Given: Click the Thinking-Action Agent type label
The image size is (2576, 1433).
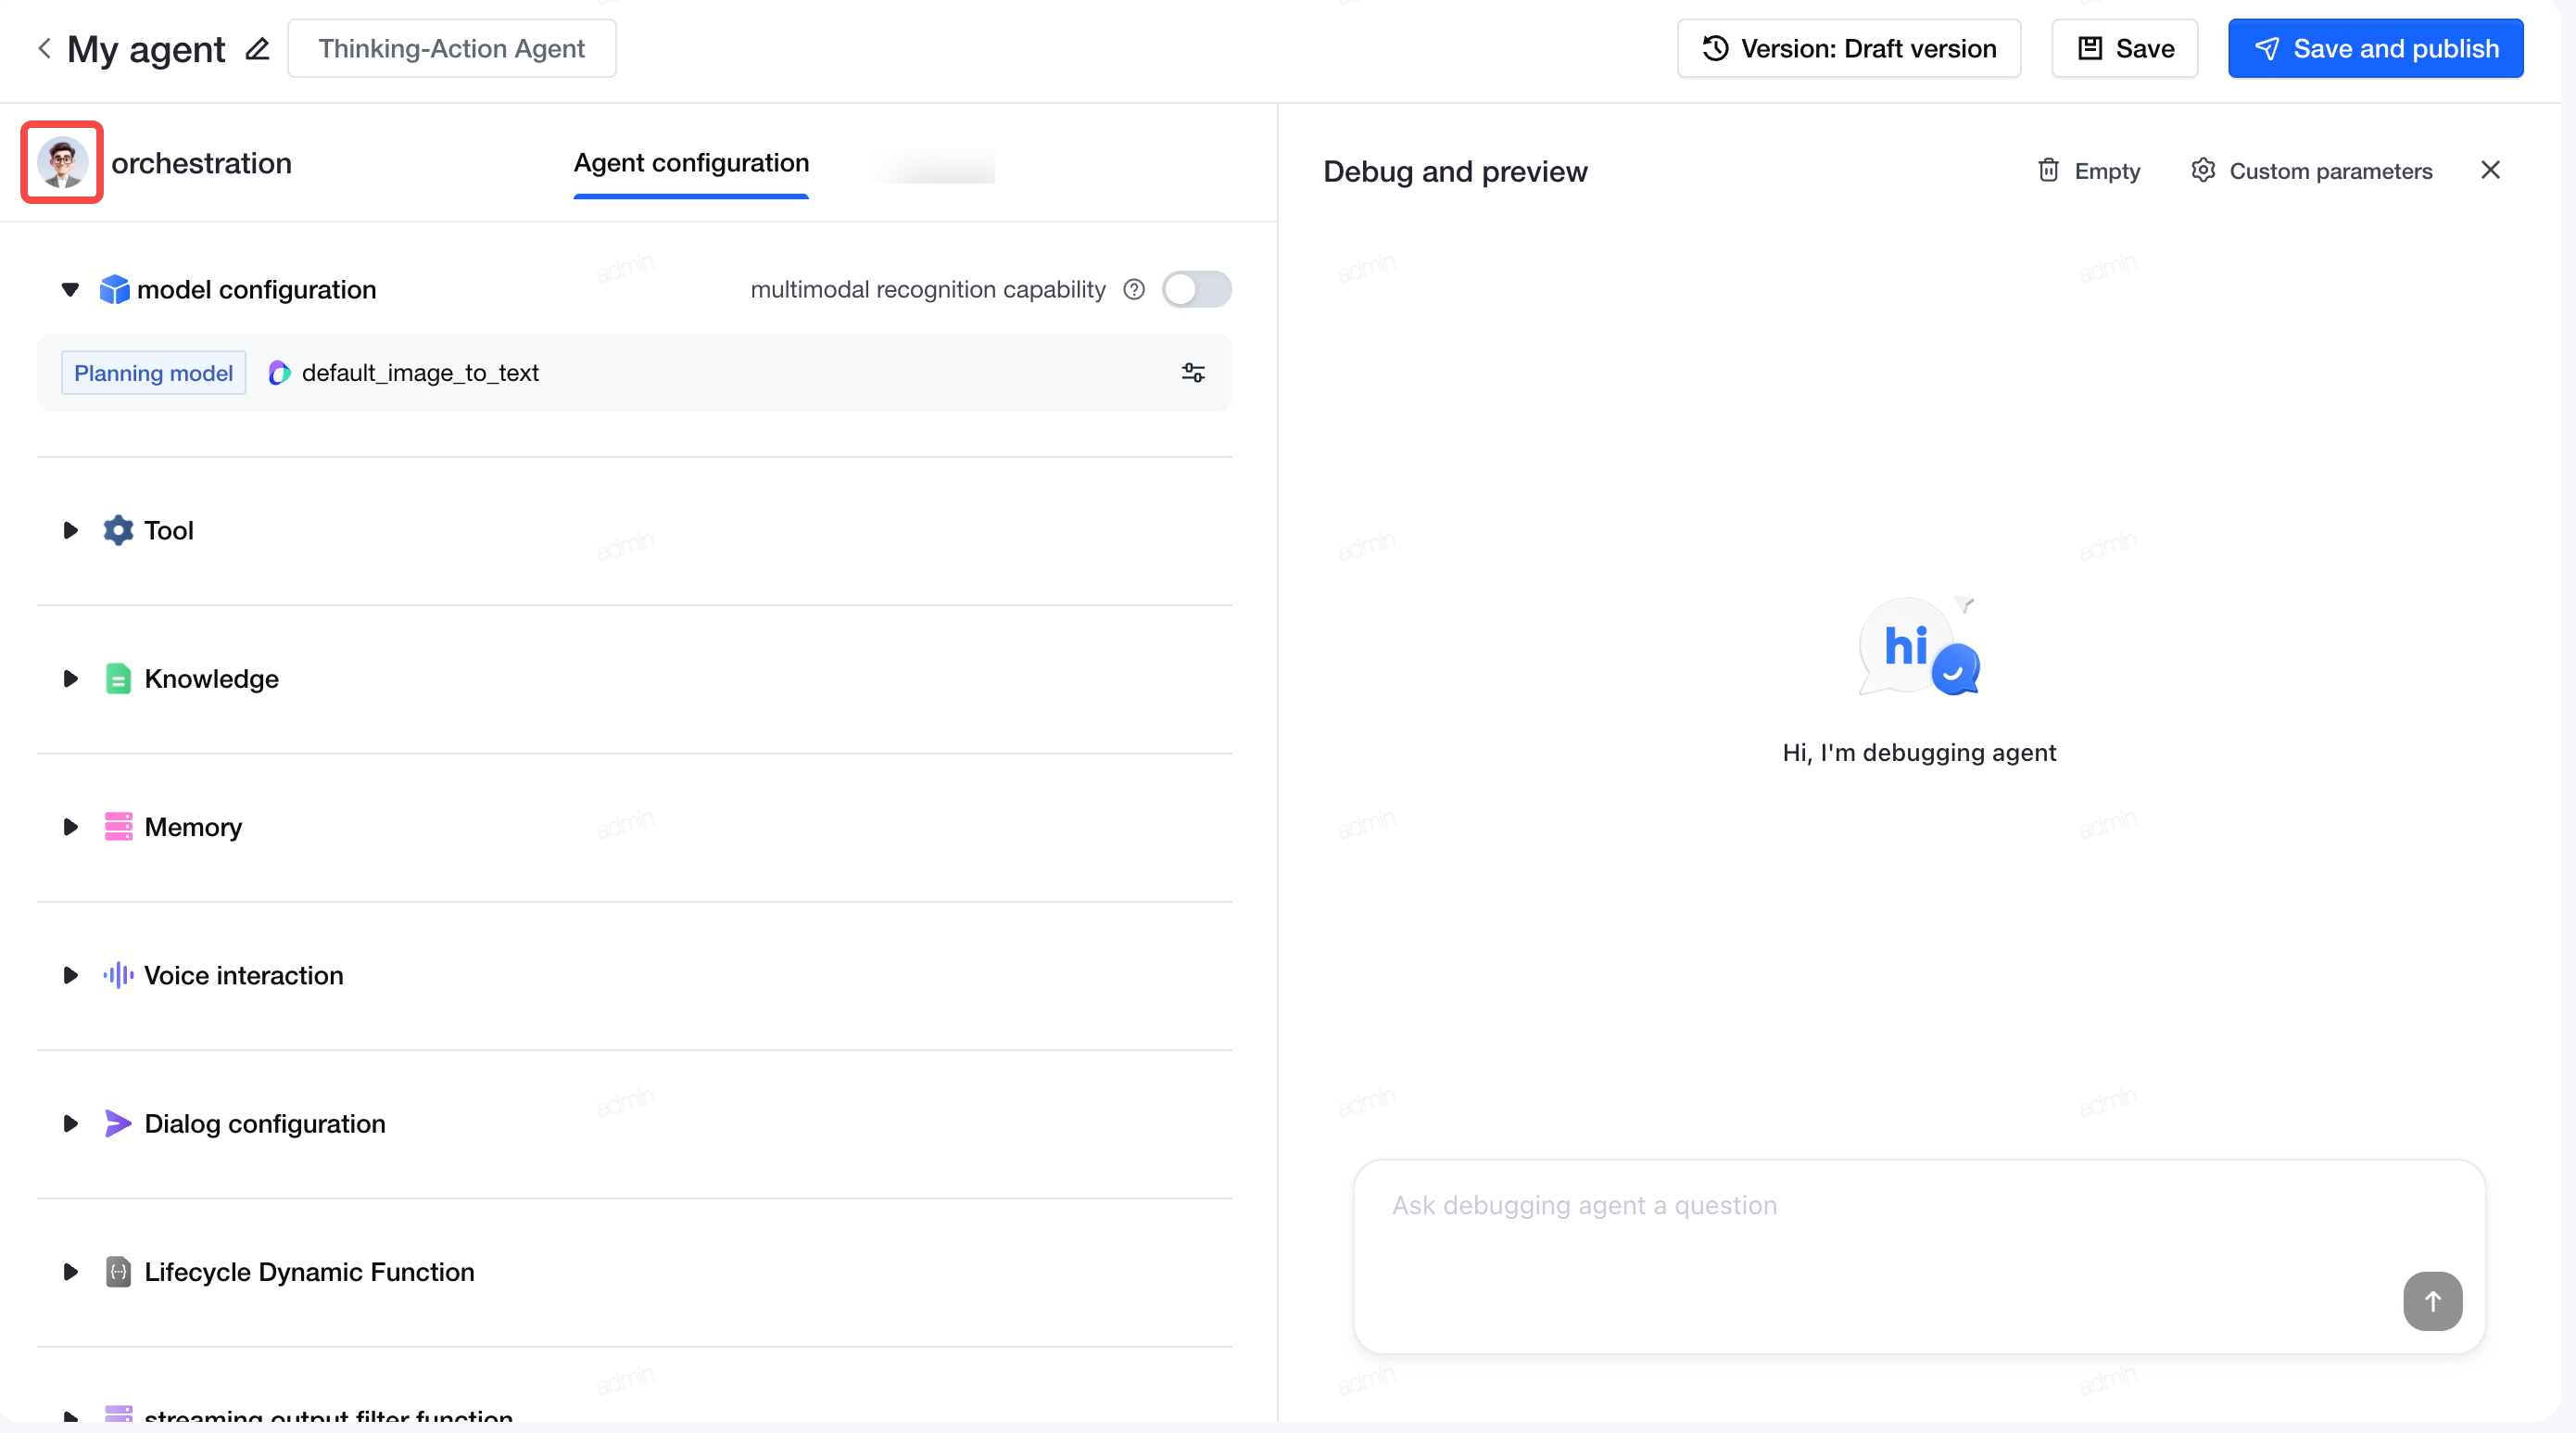Looking at the screenshot, I should click(x=451, y=48).
